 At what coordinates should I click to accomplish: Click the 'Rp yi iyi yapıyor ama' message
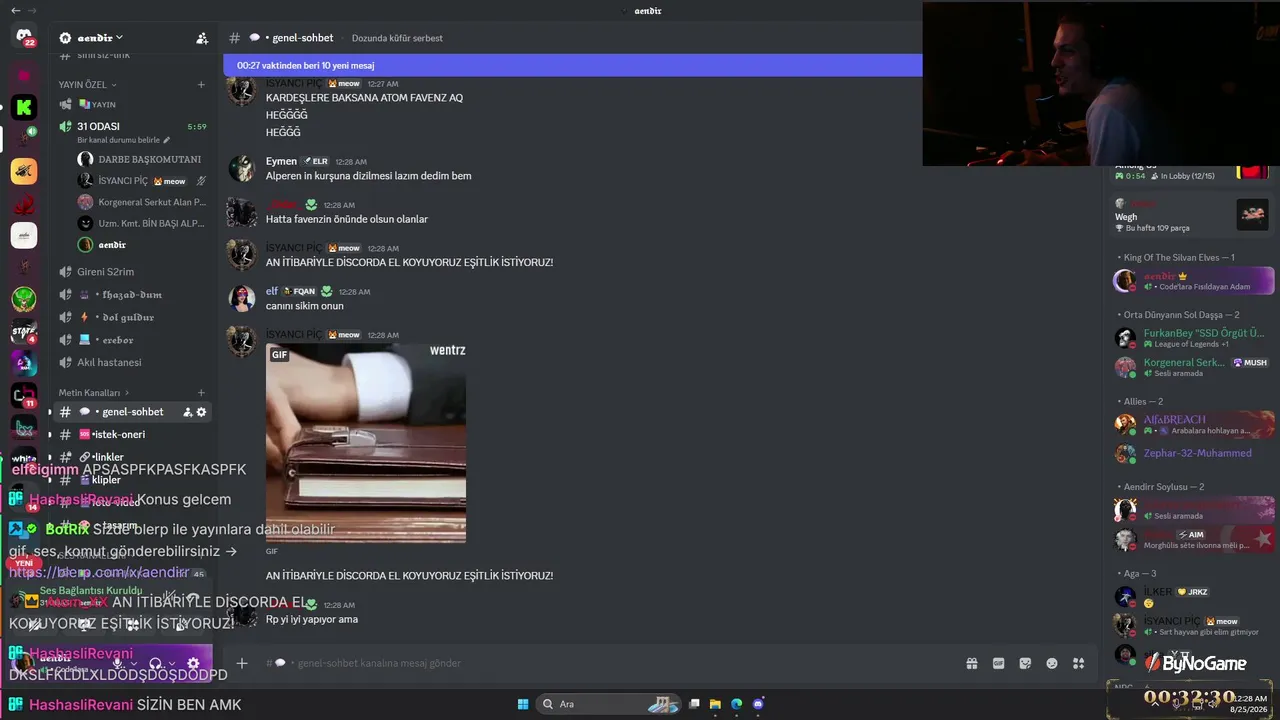point(312,619)
